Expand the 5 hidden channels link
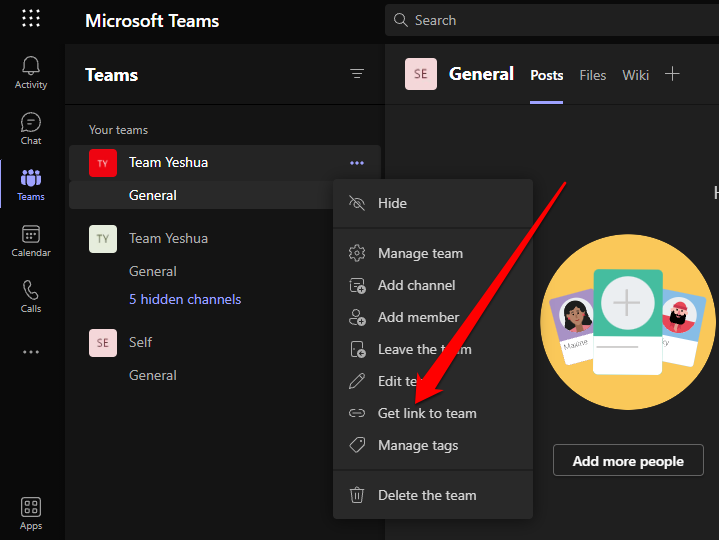This screenshot has height=540, width=719. coord(185,299)
